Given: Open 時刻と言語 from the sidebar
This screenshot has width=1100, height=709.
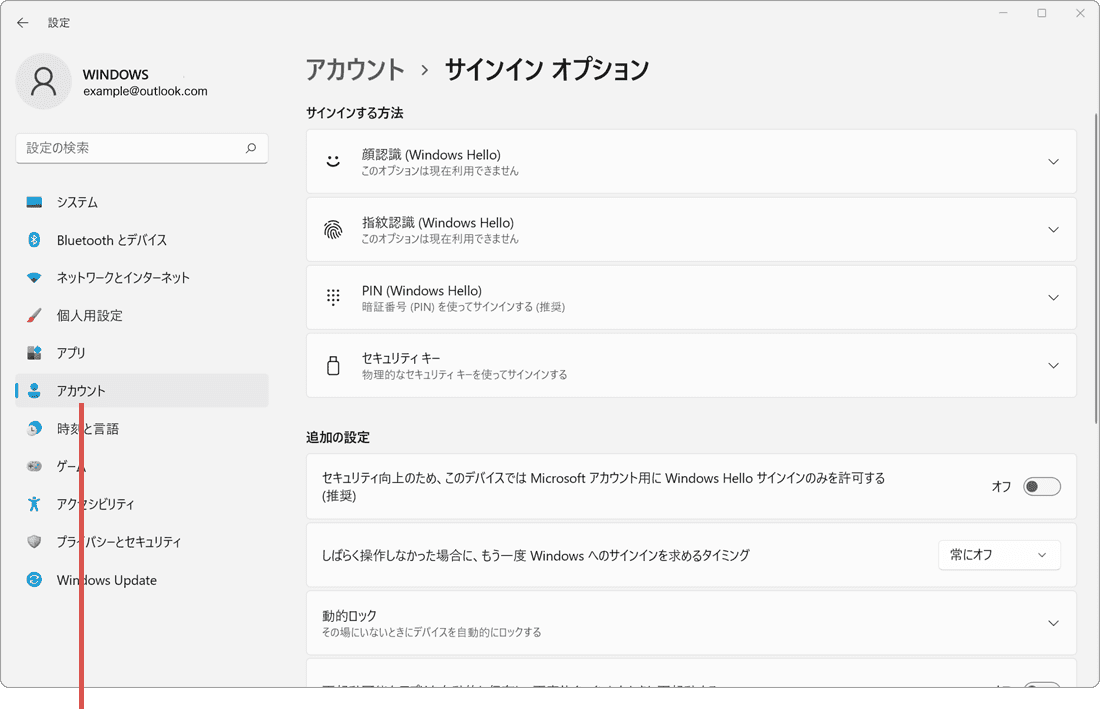Looking at the screenshot, I should [90, 428].
